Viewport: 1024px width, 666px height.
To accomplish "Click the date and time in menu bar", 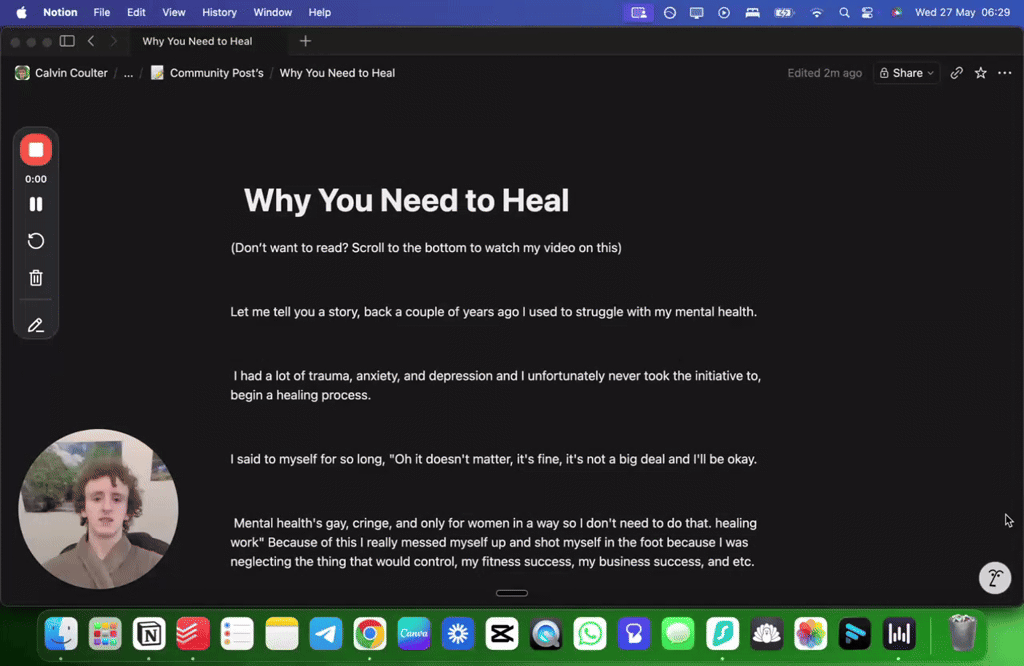I will coord(963,12).
